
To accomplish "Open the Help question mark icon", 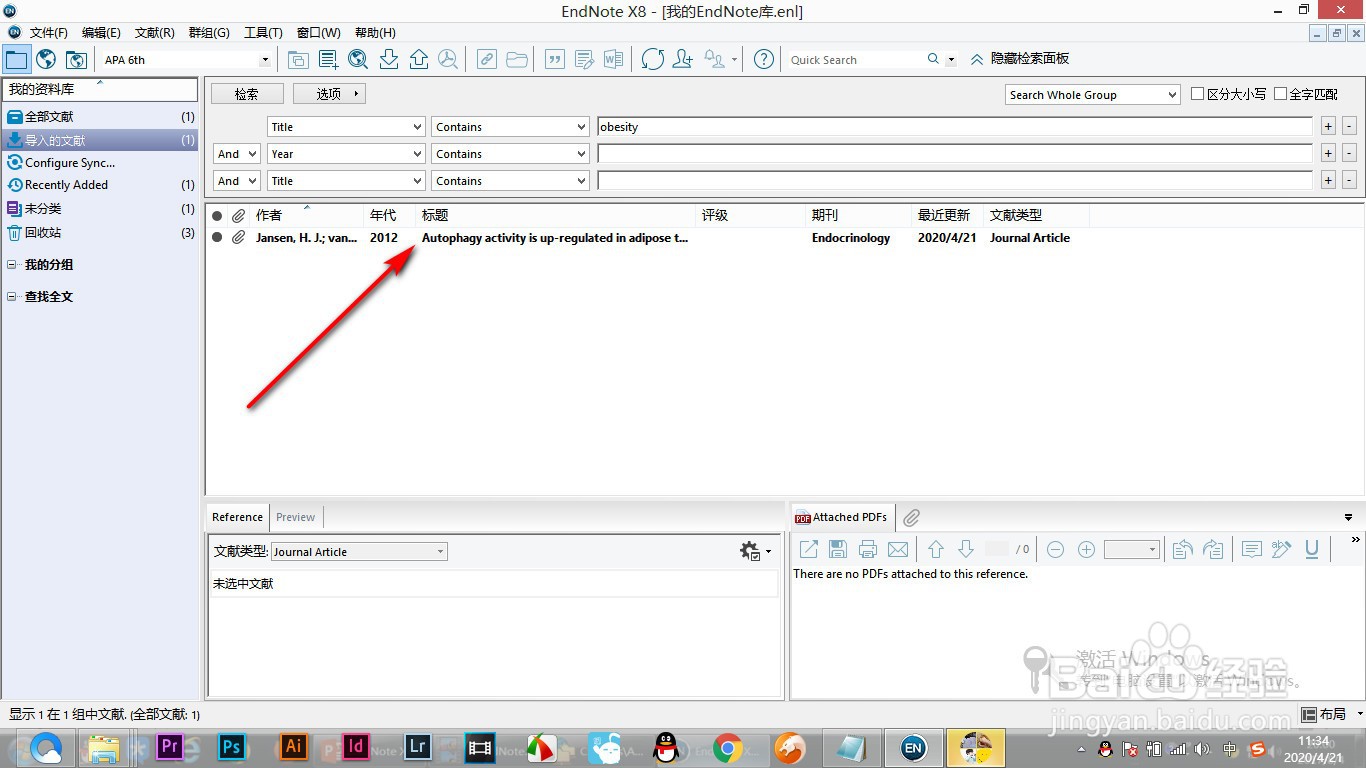I will pyautogui.click(x=764, y=59).
